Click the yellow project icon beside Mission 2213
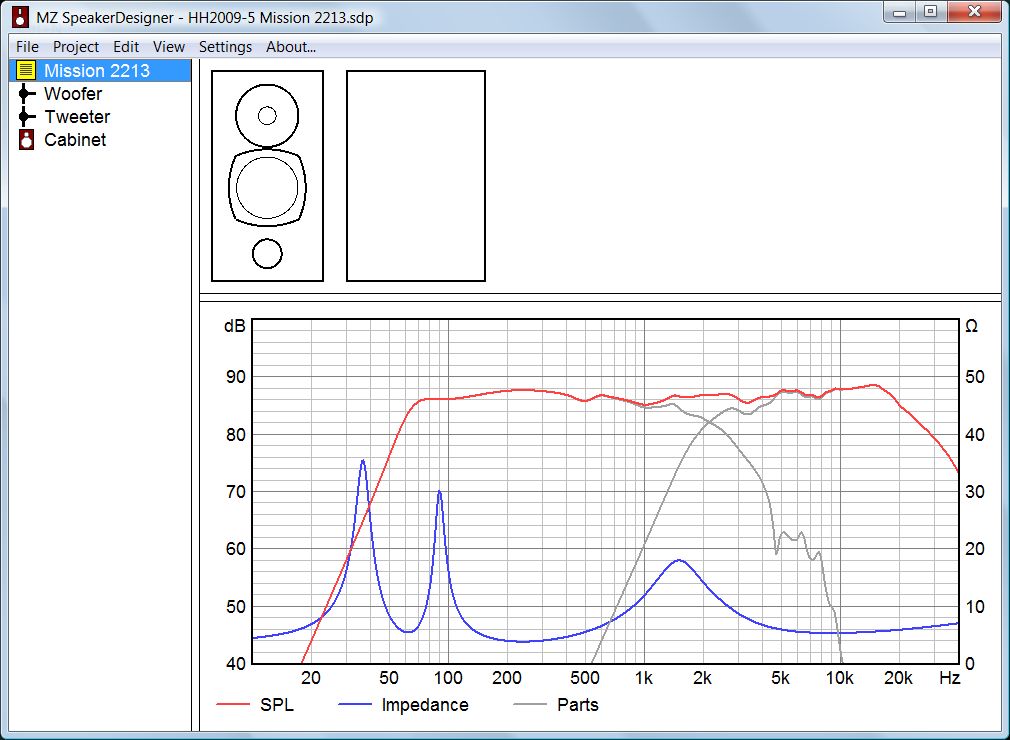This screenshot has height=740, width=1010. [x=26, y=70]
